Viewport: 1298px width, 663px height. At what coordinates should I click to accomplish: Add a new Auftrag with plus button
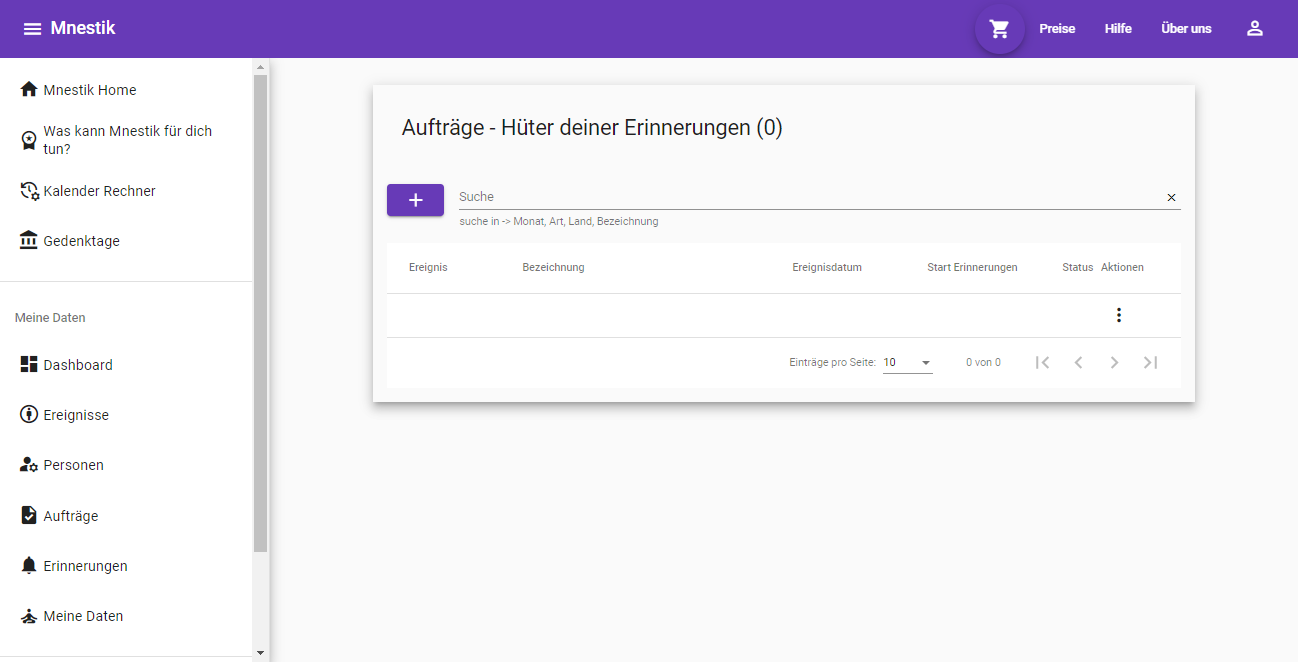click(x=415, y=200)
